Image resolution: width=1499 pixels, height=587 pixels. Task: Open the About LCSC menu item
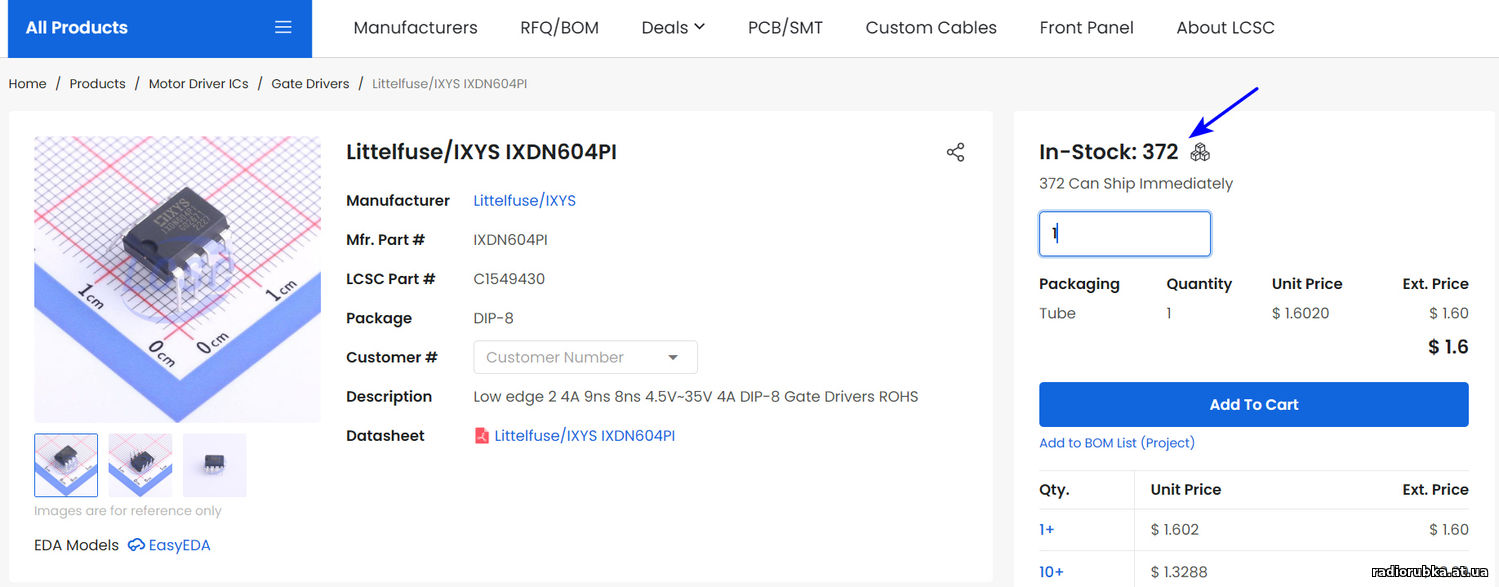coord(1225,28)
